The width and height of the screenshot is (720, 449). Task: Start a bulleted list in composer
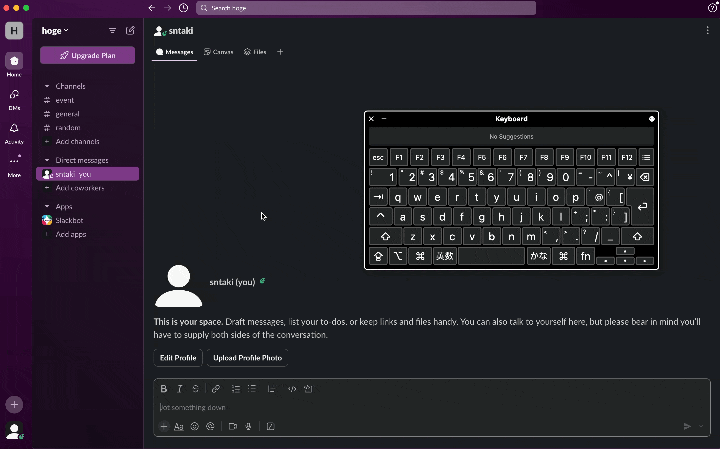pyautogui.click(x=252, y=389)
